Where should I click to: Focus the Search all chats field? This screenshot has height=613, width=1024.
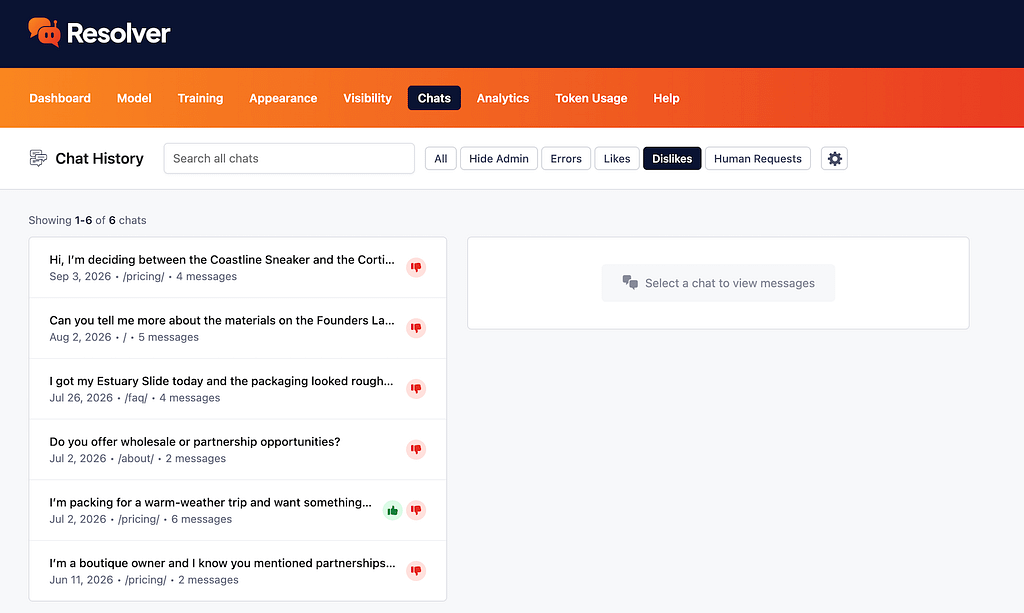(289, 159)
